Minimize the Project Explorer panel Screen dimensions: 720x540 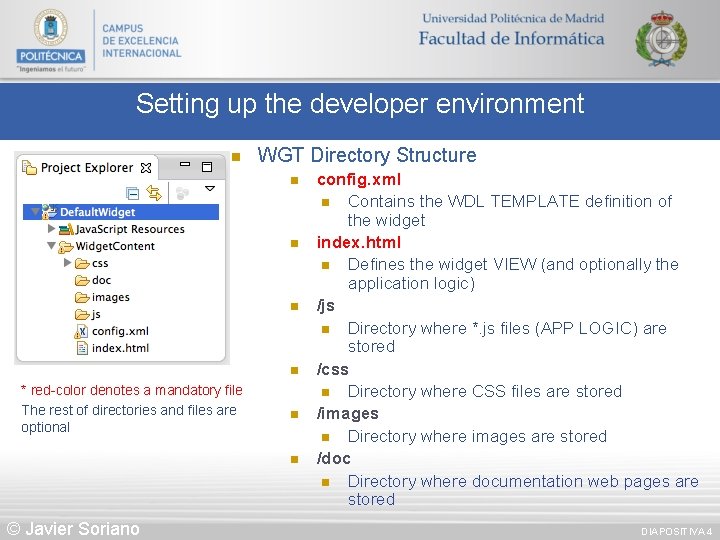coord(185,164)
